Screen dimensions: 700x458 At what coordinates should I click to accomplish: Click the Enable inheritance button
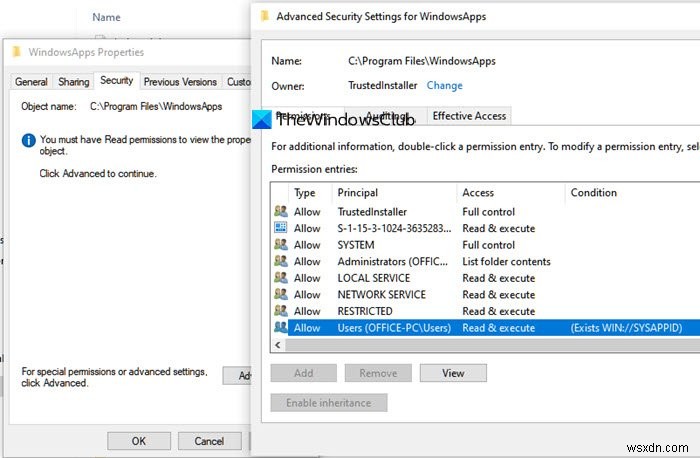click(329, 403)
